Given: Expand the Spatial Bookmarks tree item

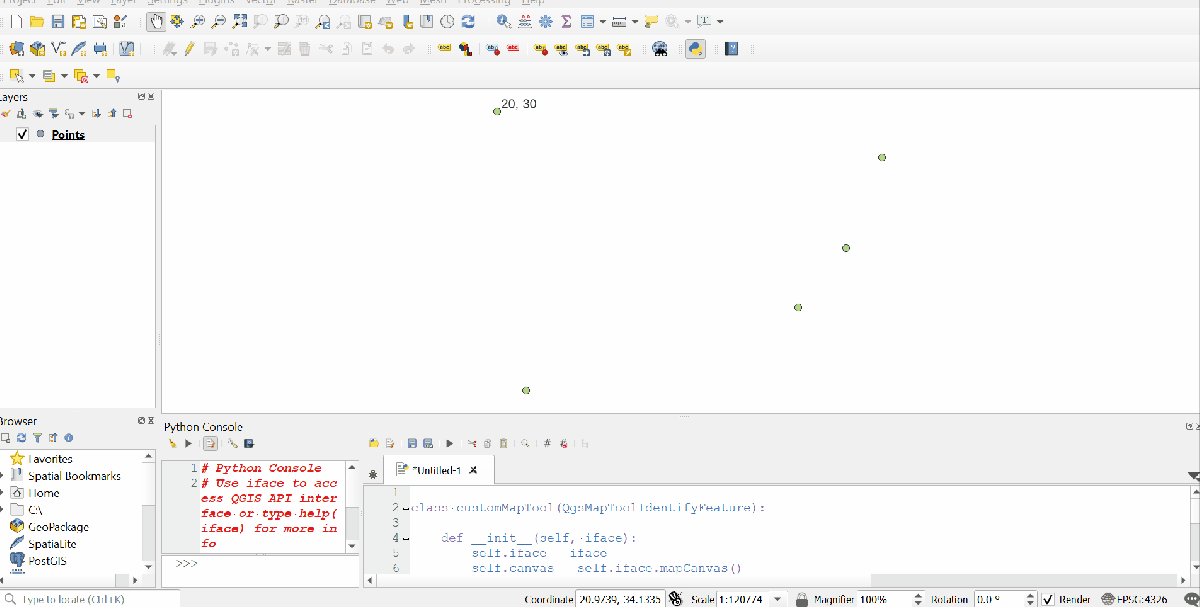Looking at the screenshot, I should [3, 476].
